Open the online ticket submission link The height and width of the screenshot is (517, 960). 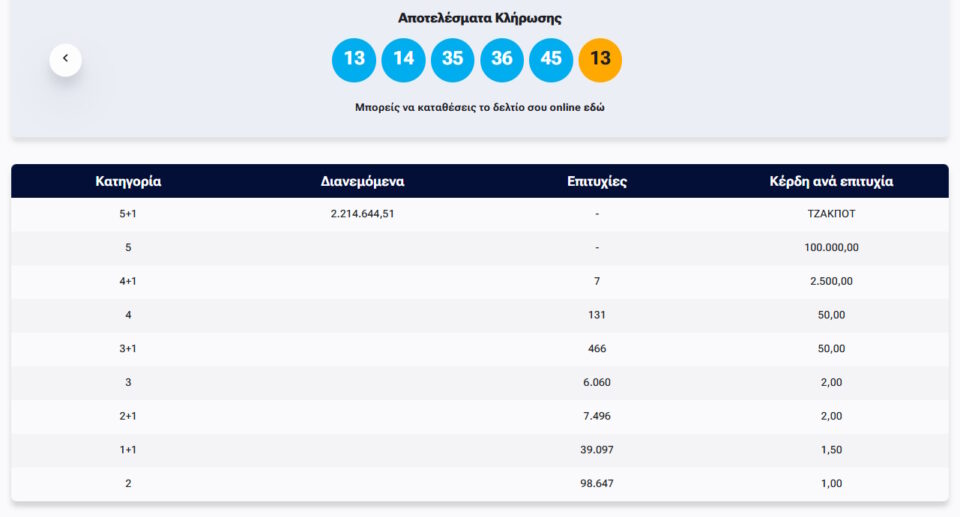coord(479,107)
